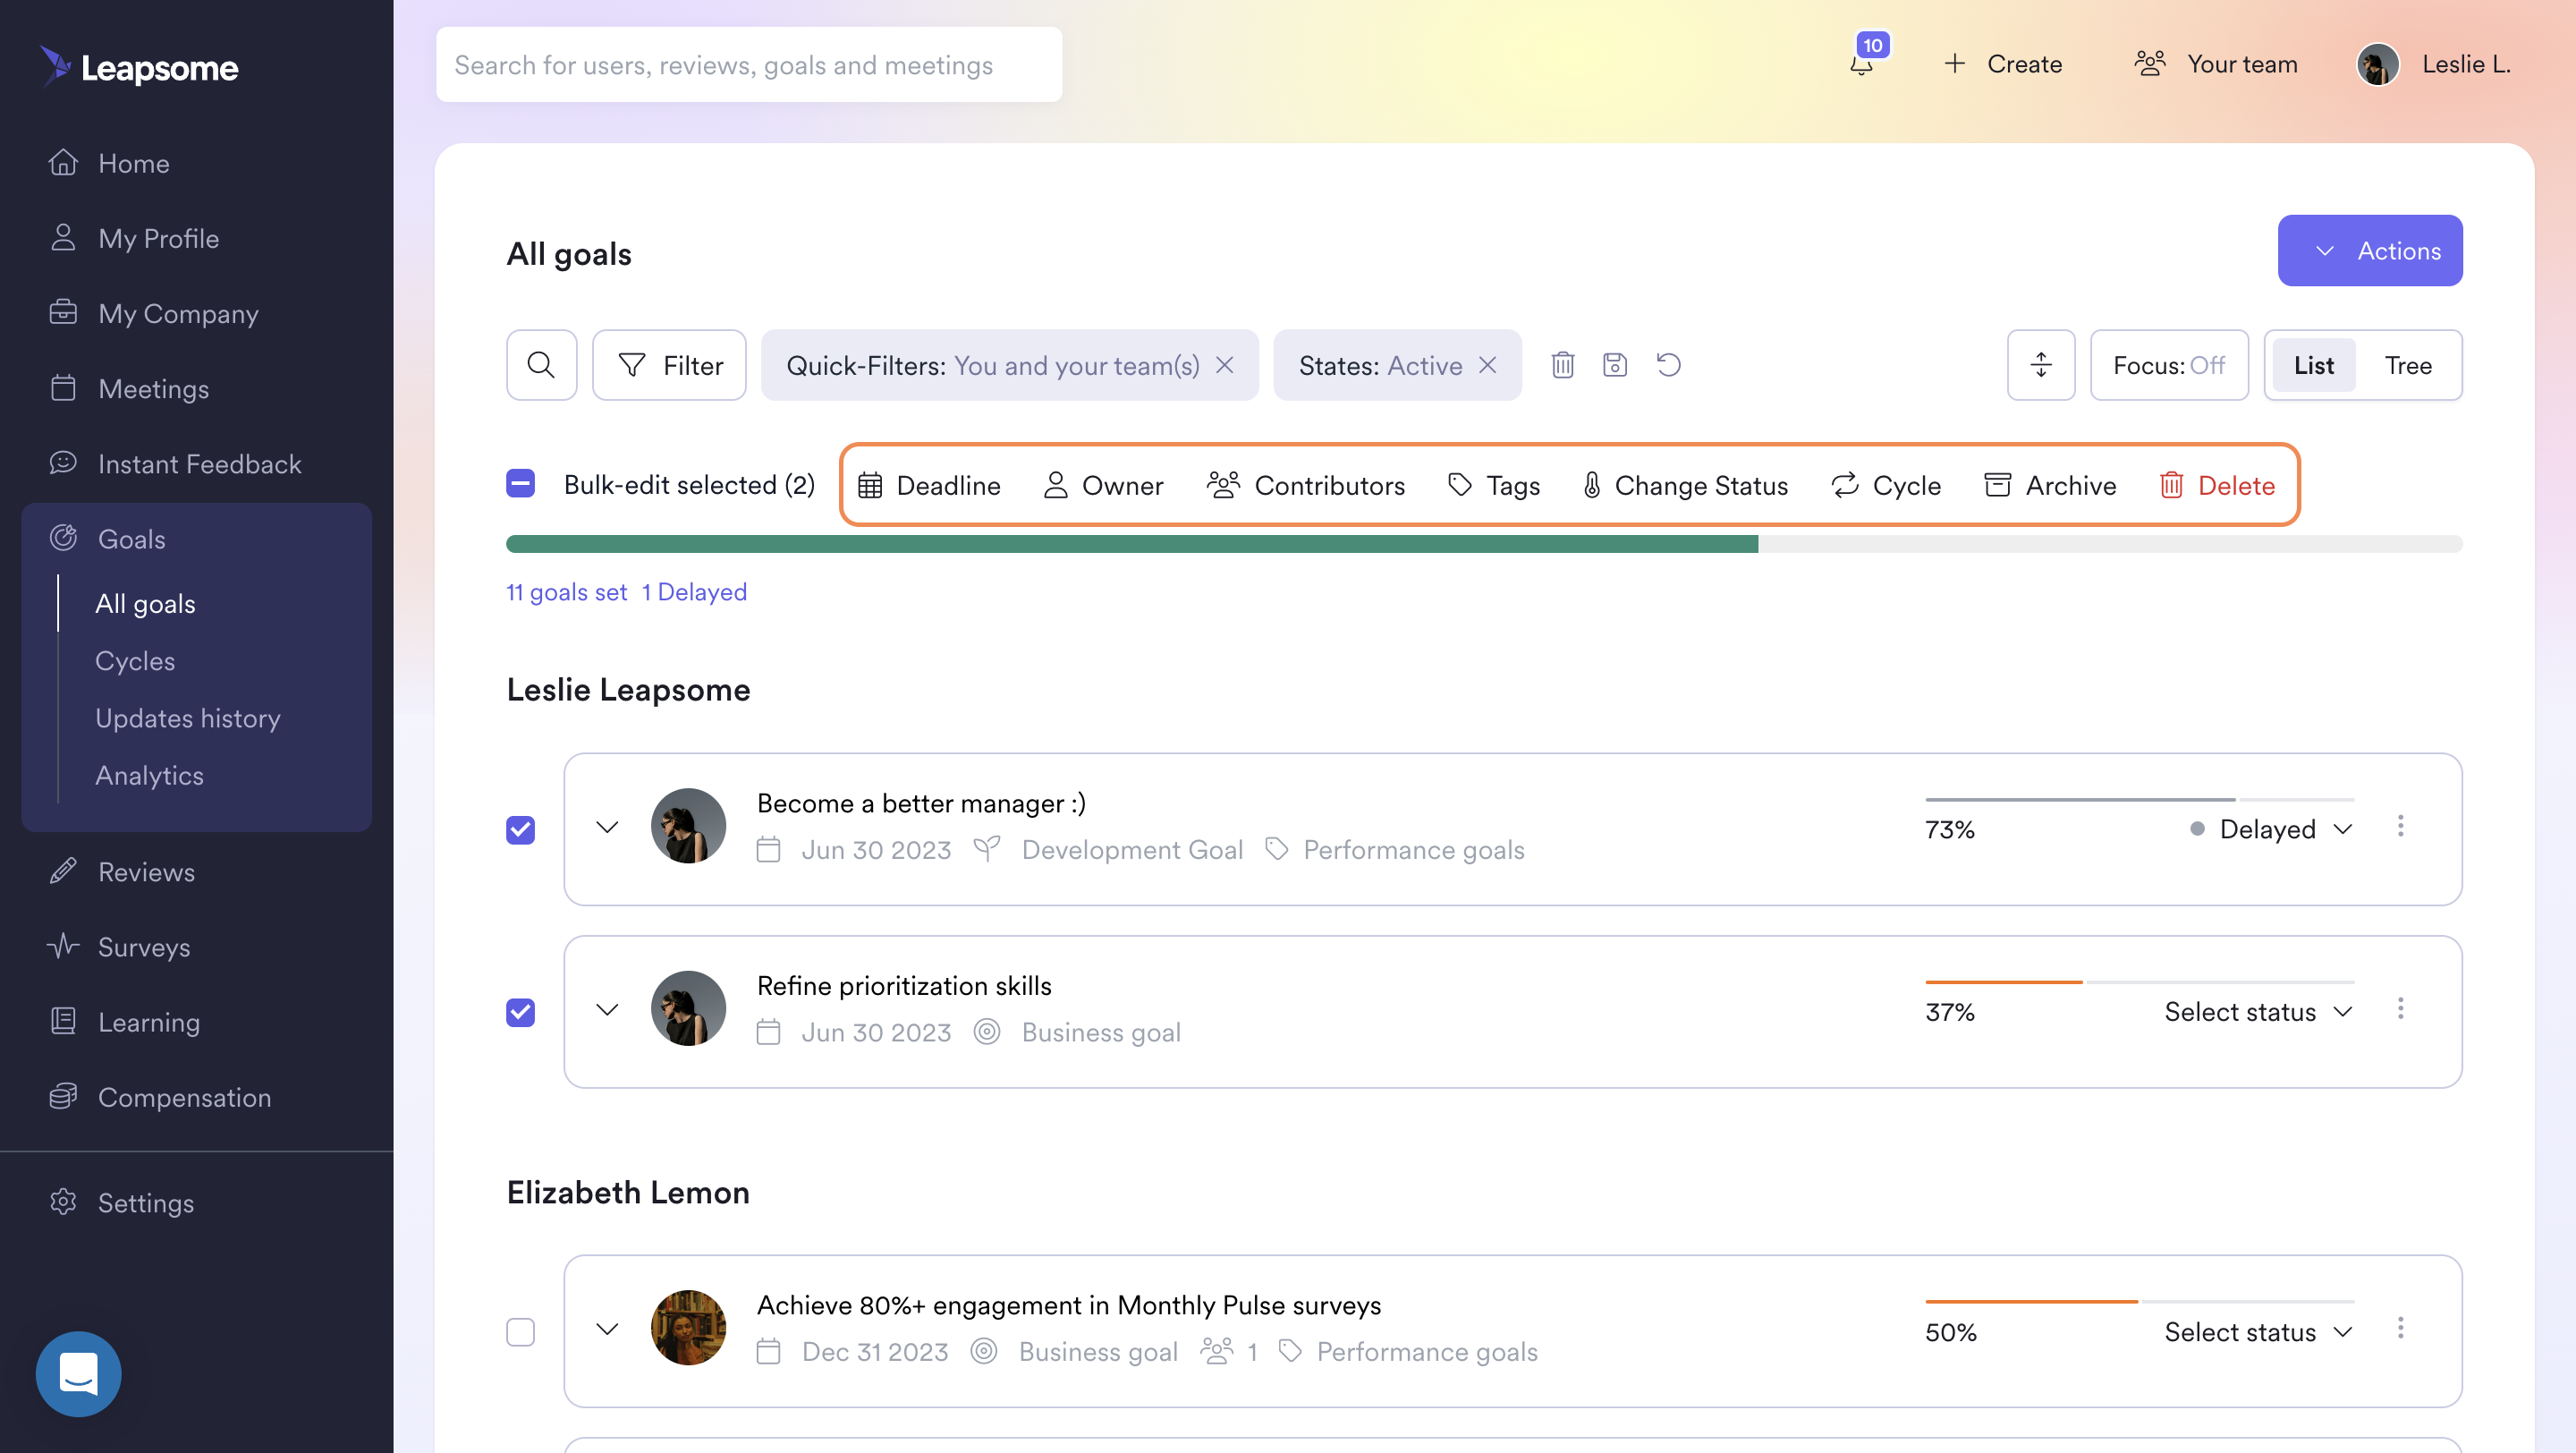This screenshot has height=1453, width=2576.
Task: Open the notifications bell icon
Action: (x=1861, y=64)
